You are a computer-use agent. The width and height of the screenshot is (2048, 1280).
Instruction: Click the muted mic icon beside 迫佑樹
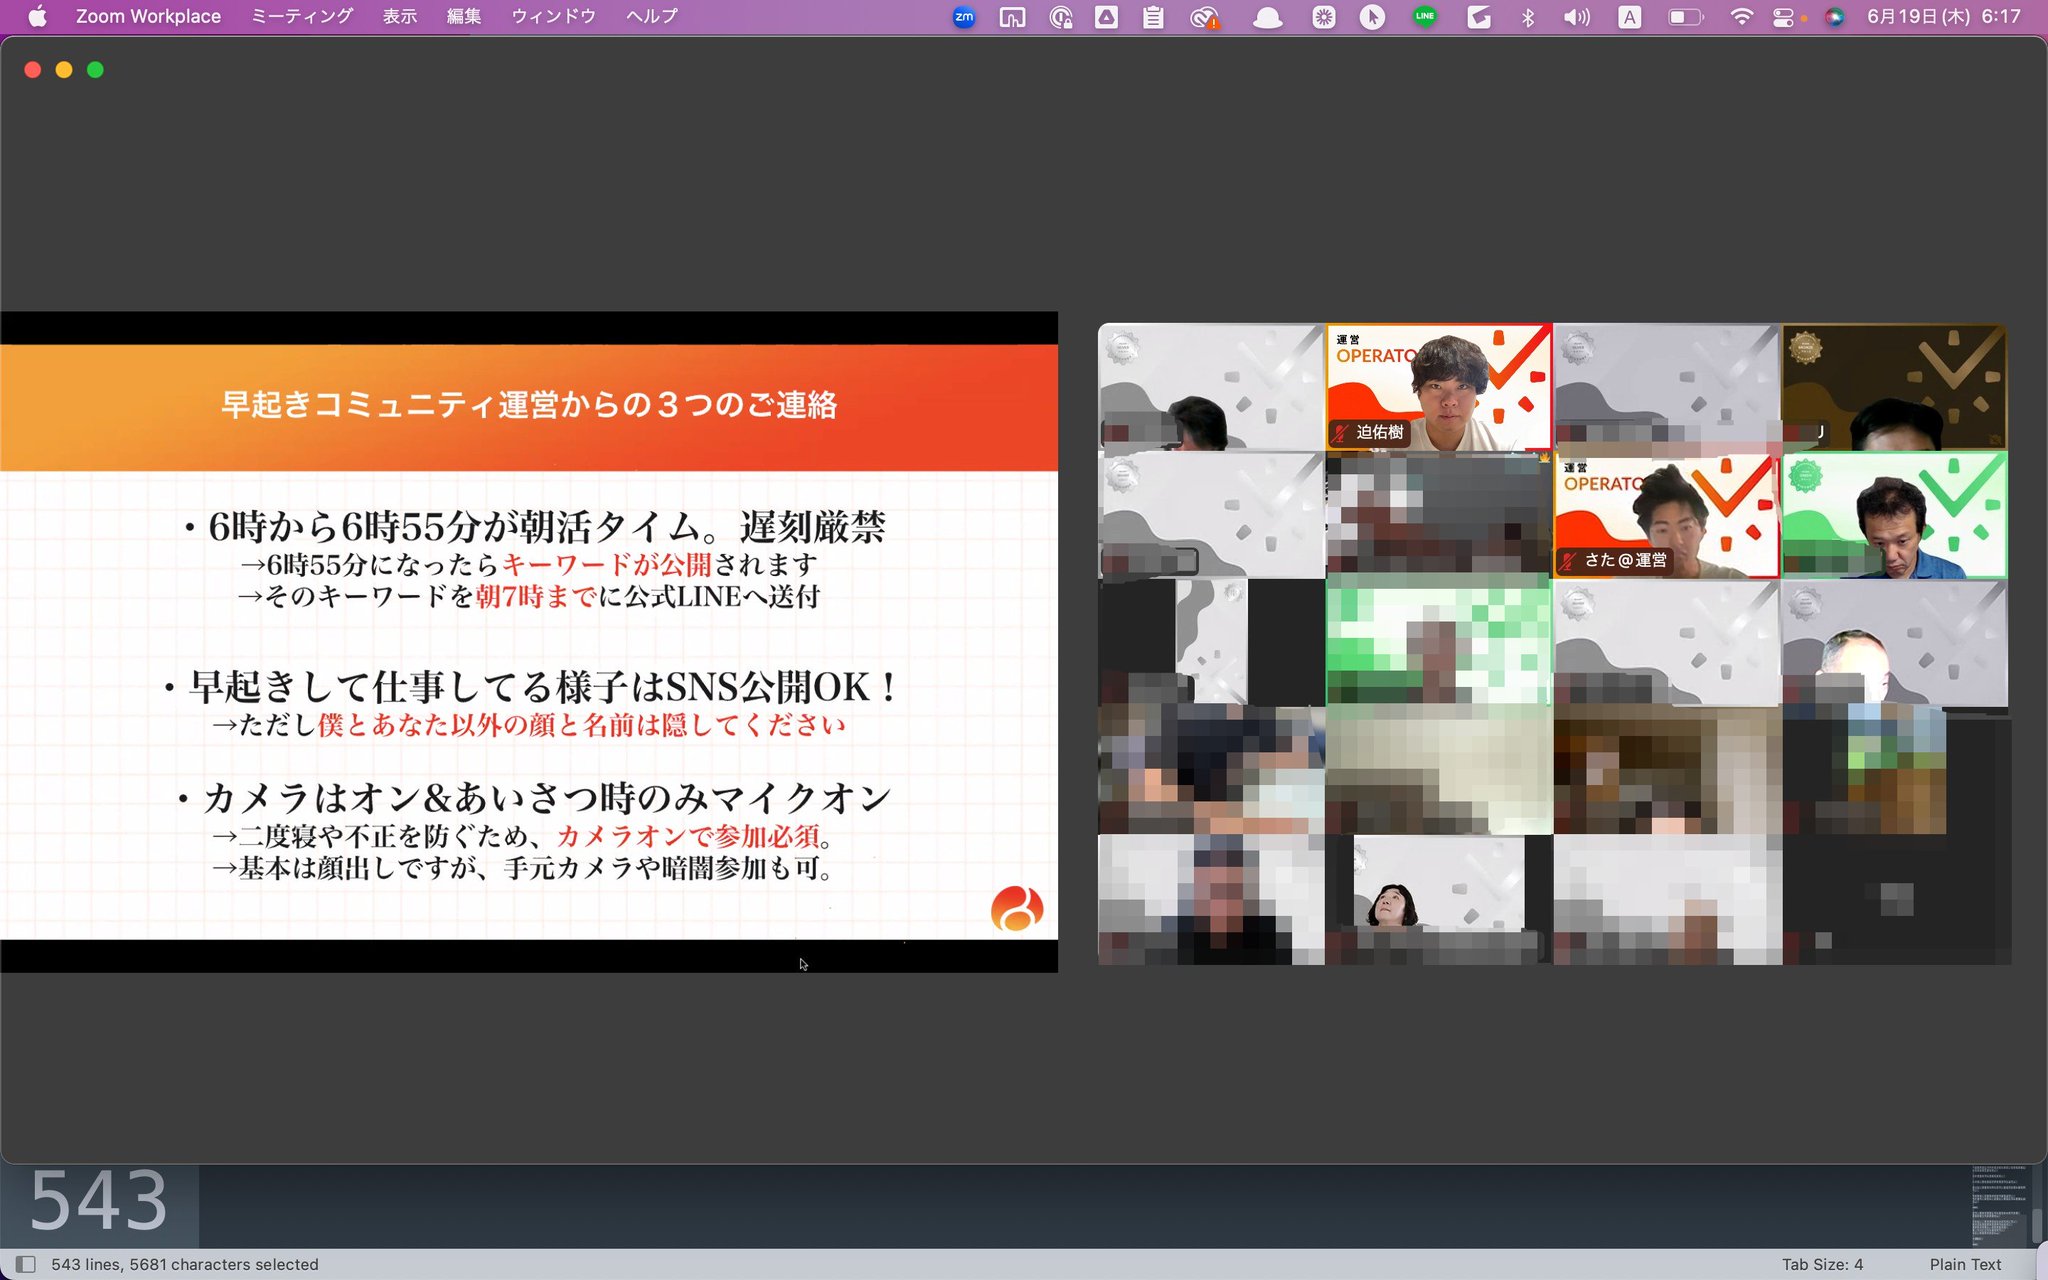click(1341, 433)
